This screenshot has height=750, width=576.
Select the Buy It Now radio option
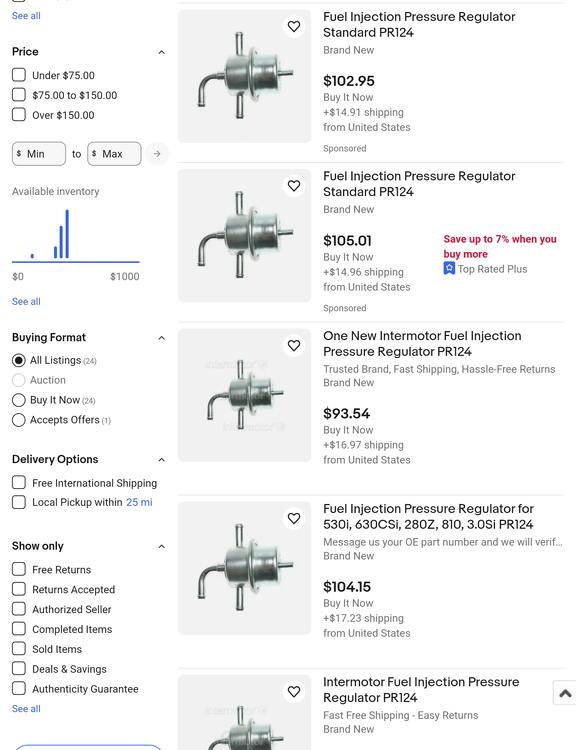[19, 400]
